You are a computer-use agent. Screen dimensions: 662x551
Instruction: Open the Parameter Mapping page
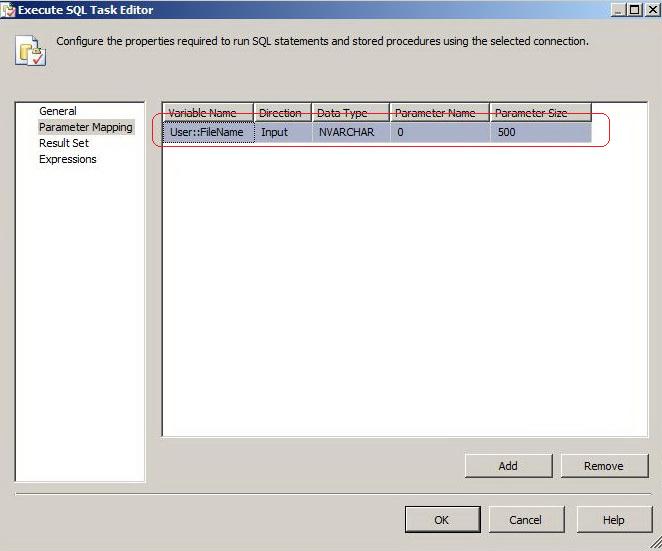tap(85, 127)
